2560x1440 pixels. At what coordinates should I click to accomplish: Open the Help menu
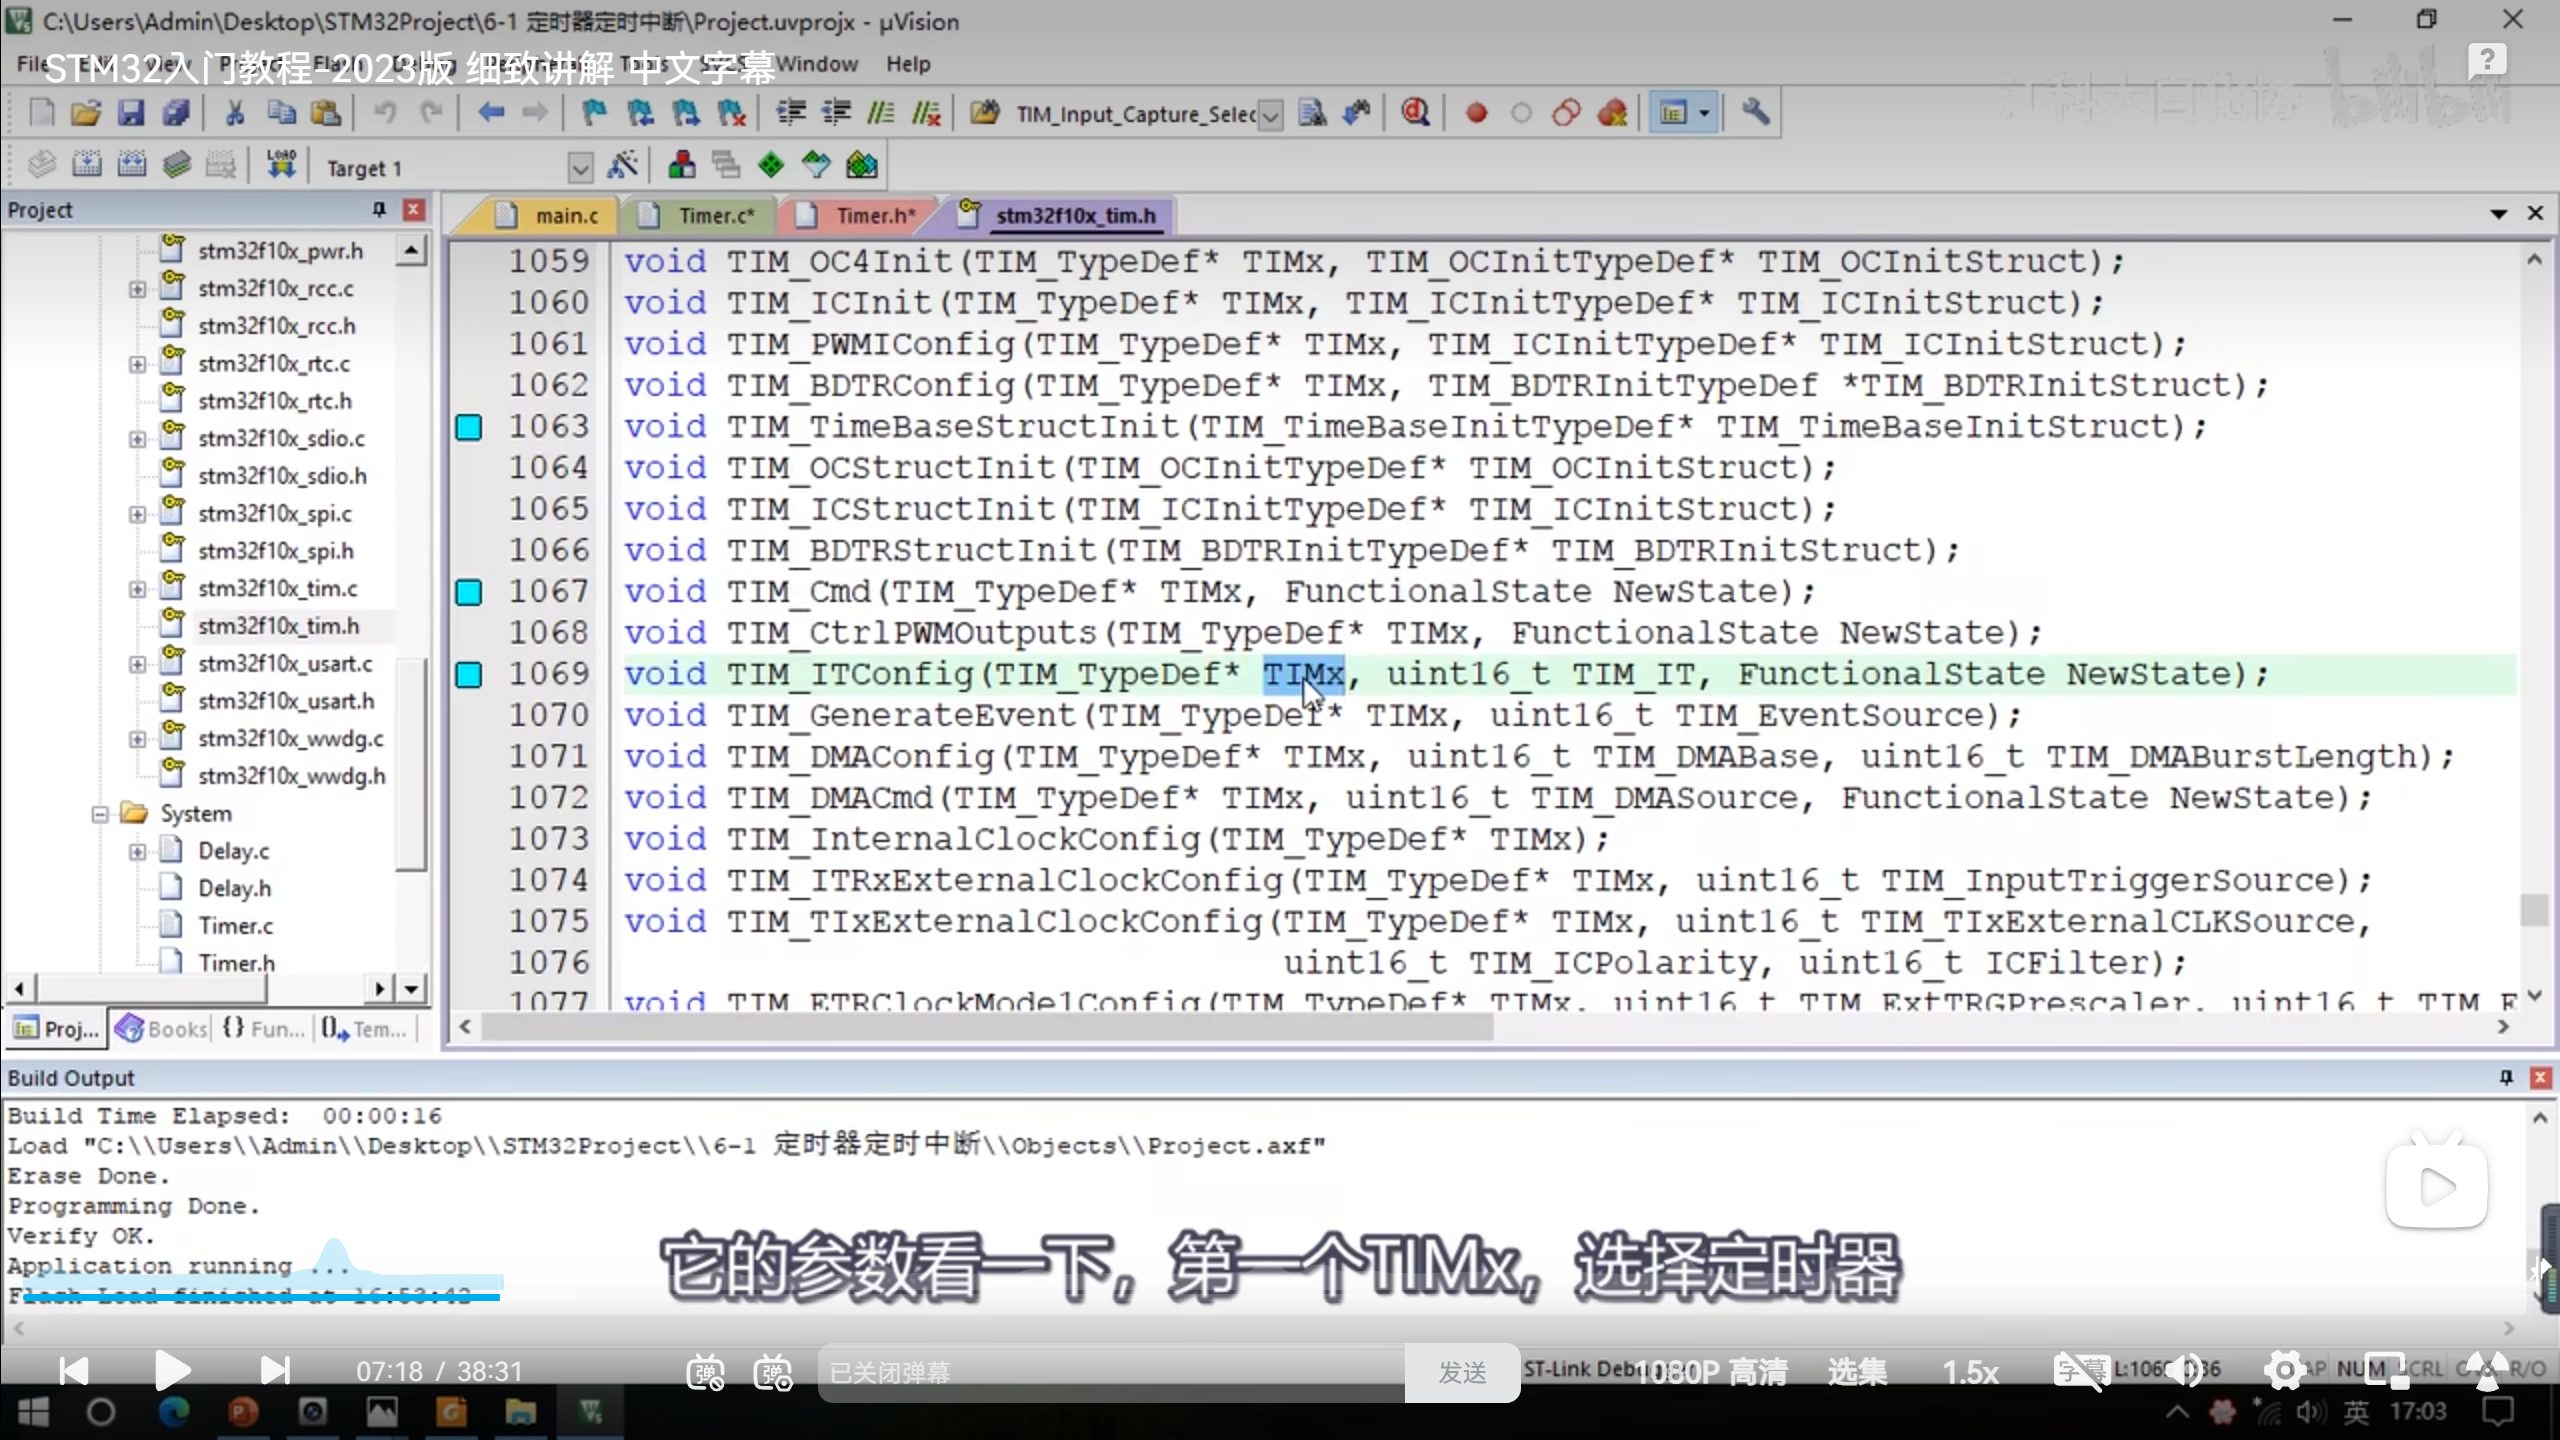tap(907, 64)
